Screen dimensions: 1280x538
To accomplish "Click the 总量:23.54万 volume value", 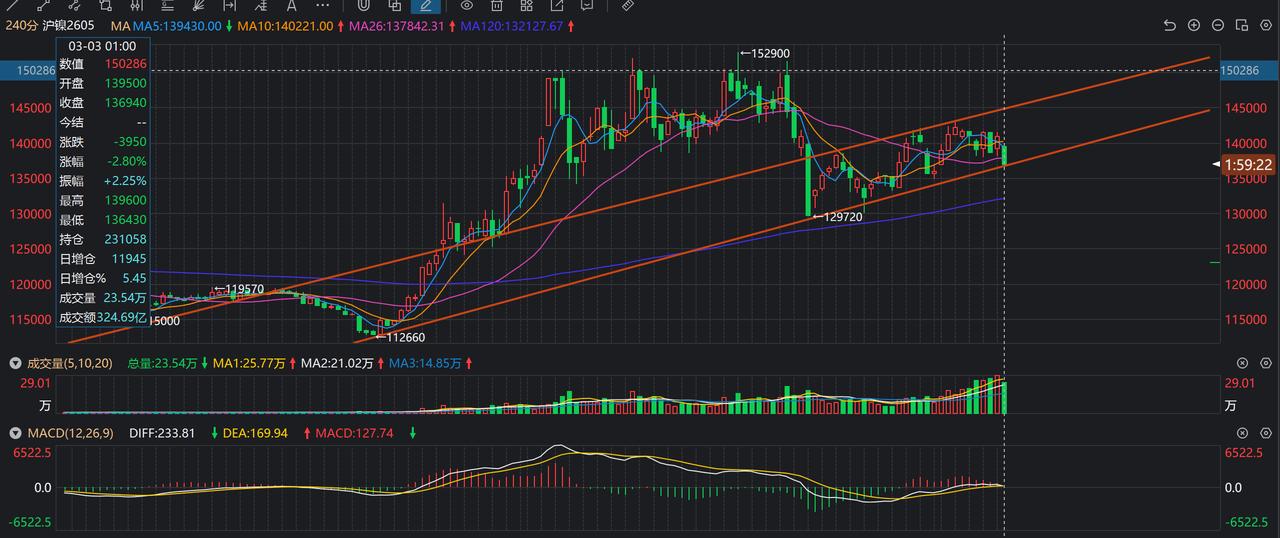I will 161,363.
